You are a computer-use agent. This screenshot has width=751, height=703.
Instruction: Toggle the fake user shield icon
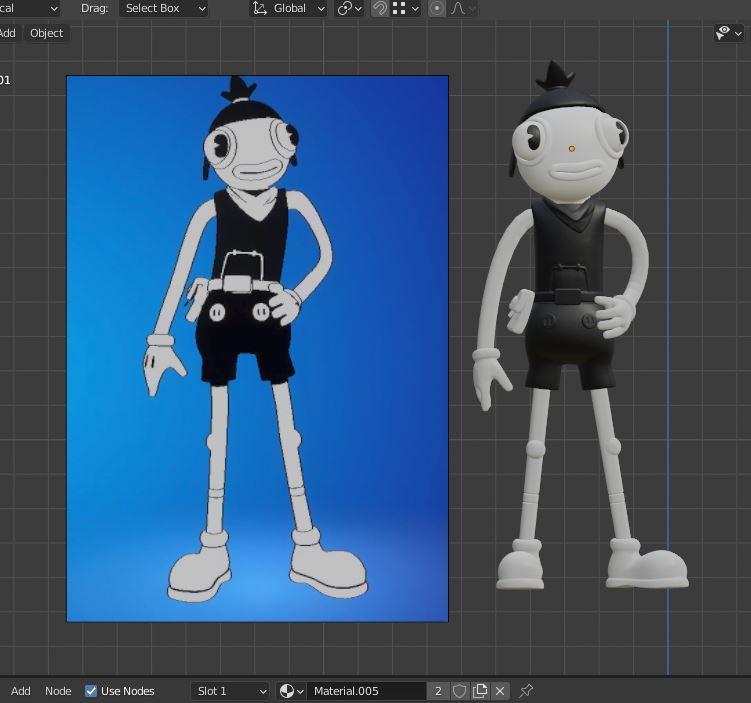(460, 691)
